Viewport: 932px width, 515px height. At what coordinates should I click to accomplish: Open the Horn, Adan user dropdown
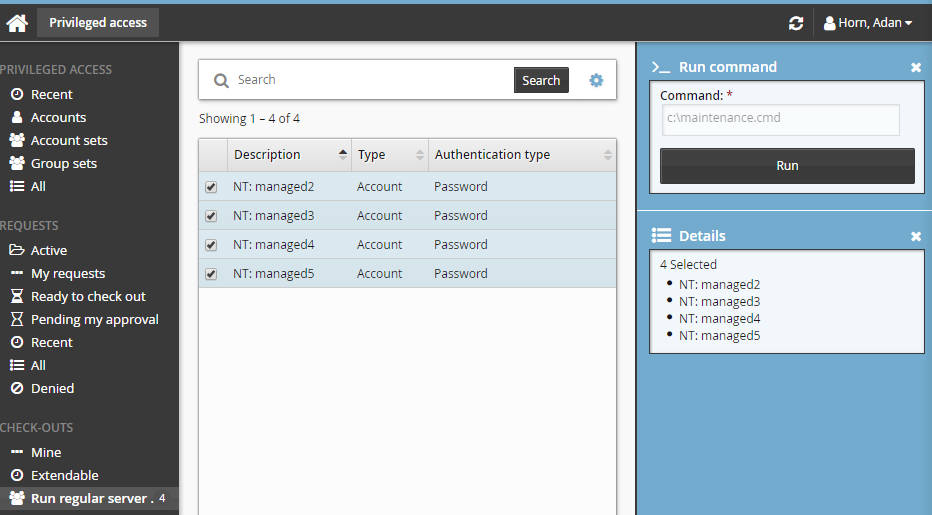867,22
